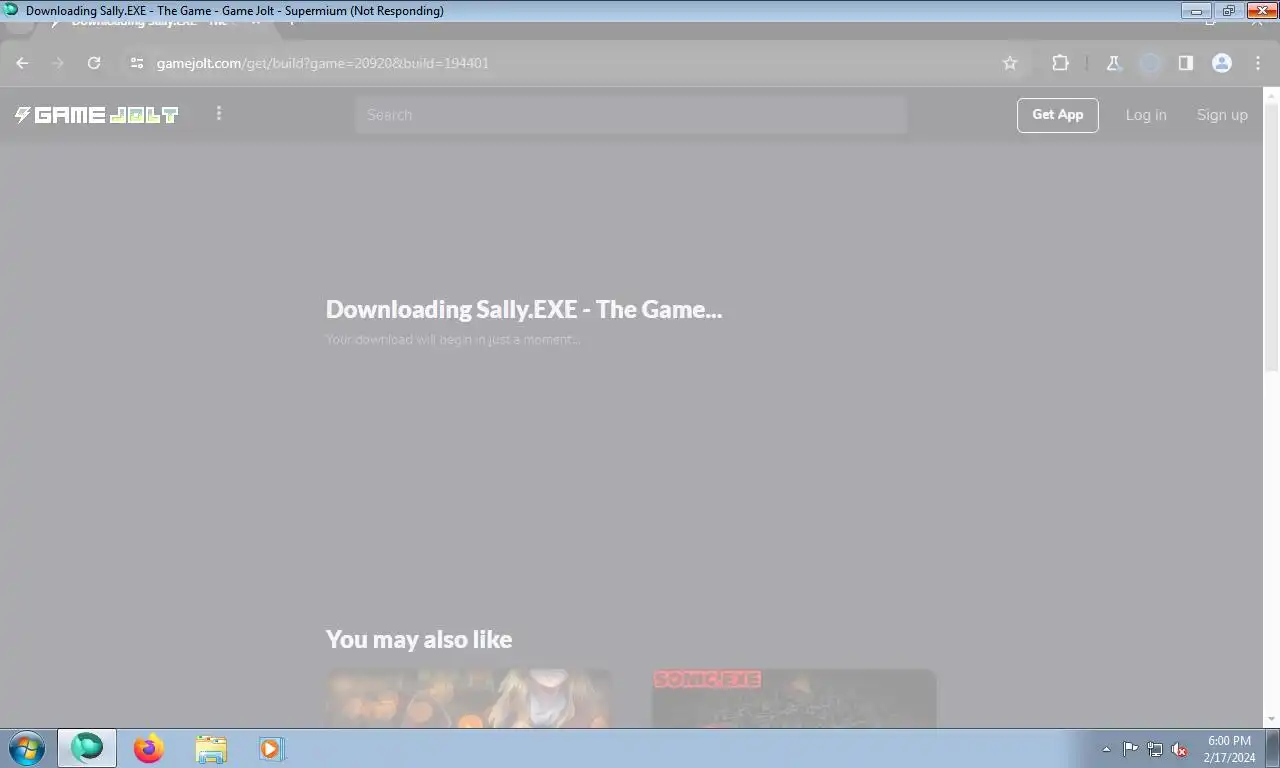
Task: Select the Downloading Sally.EXE browser tab
Action: coord(155,23)
